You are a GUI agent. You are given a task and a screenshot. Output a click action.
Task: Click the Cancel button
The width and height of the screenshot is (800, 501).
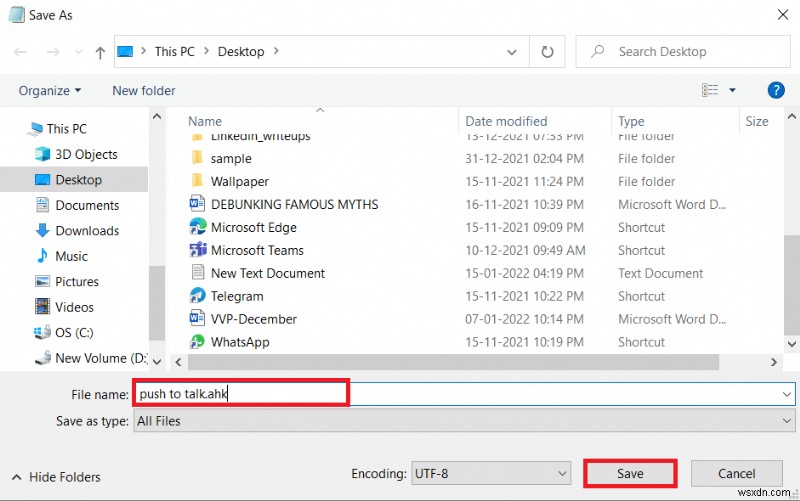[737, 473]
